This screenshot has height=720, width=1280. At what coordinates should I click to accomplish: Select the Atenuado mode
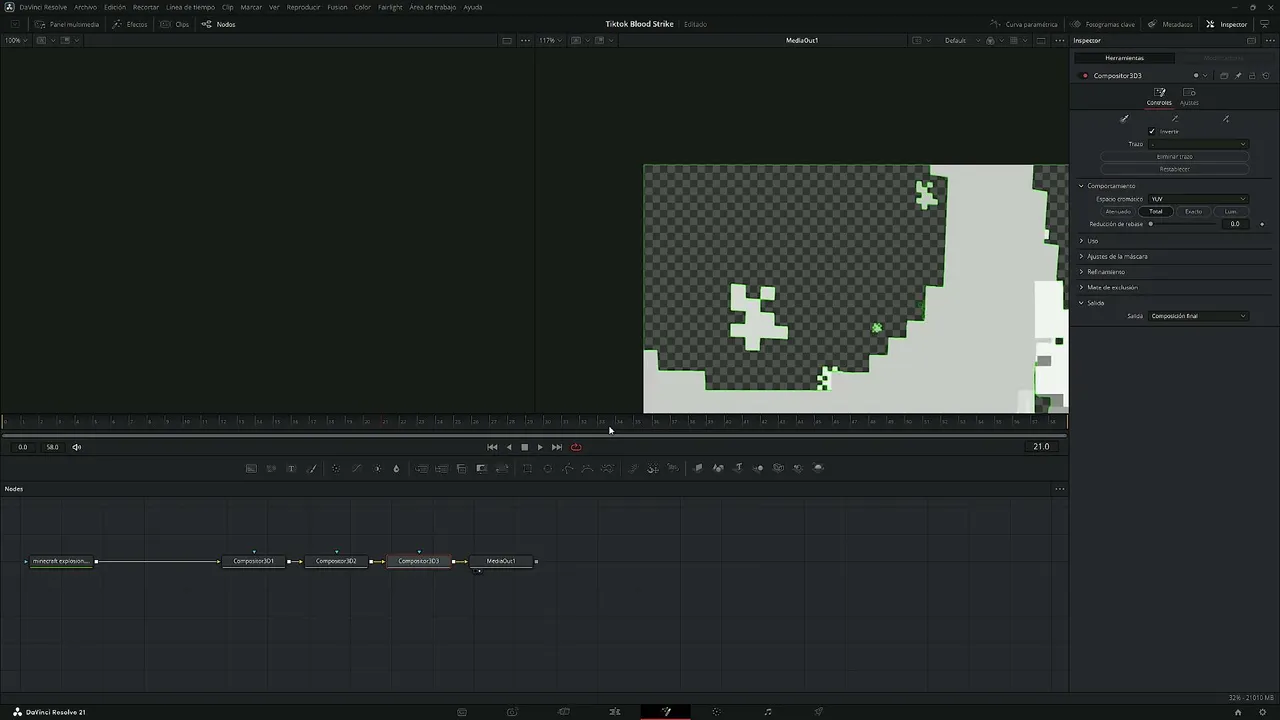[x=1118, y=212]
